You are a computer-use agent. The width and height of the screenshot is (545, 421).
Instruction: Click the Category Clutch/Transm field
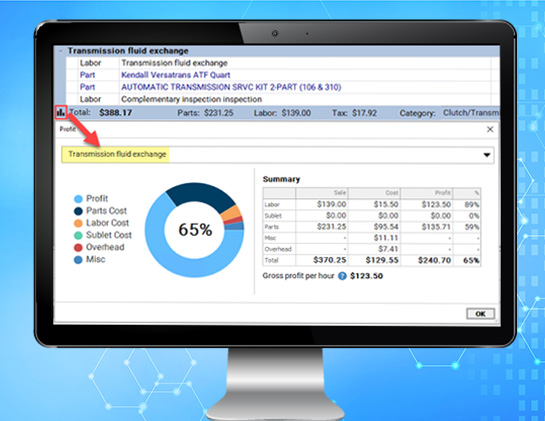471,113
